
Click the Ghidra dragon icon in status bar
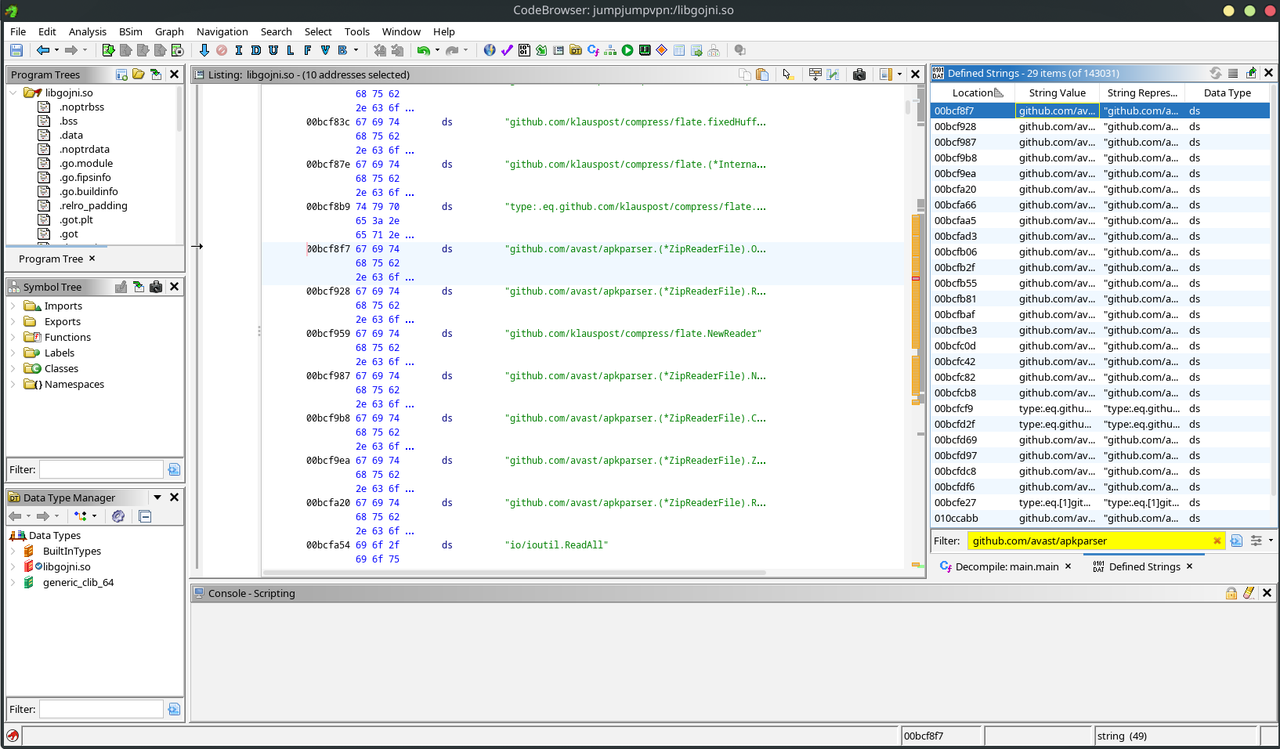pos(13,736)
